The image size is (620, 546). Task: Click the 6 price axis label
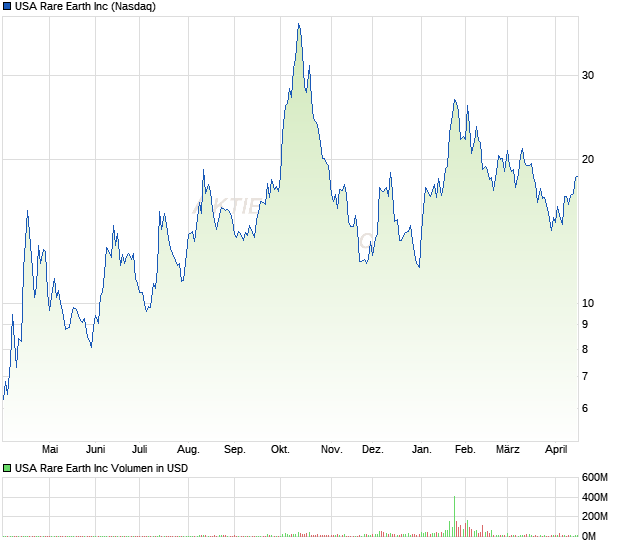585,409
